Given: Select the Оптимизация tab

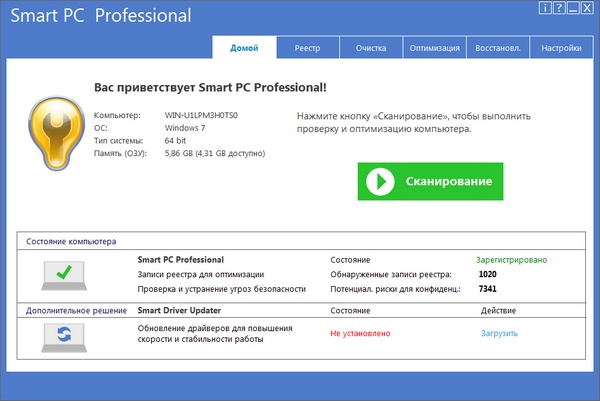Looking at the screenshot, I should click(434, 48).
